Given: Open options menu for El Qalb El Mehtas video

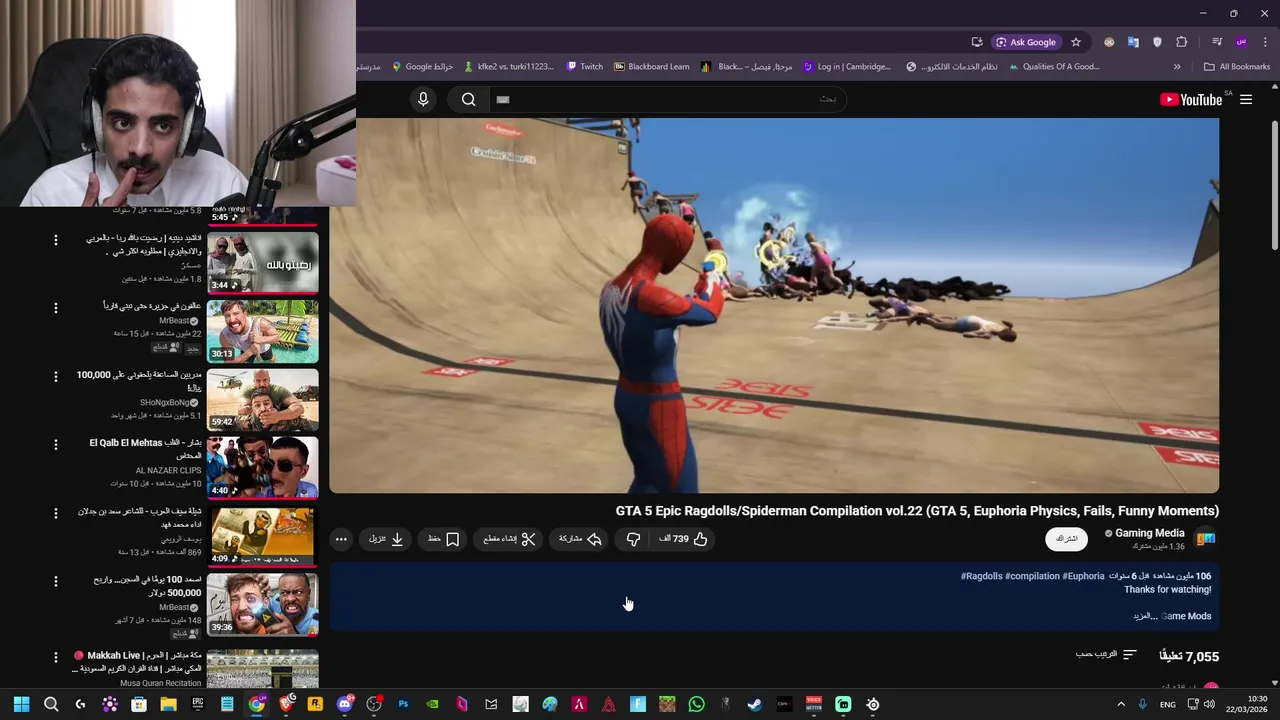Looking at the screenshot, I should [x=56, y=444].
